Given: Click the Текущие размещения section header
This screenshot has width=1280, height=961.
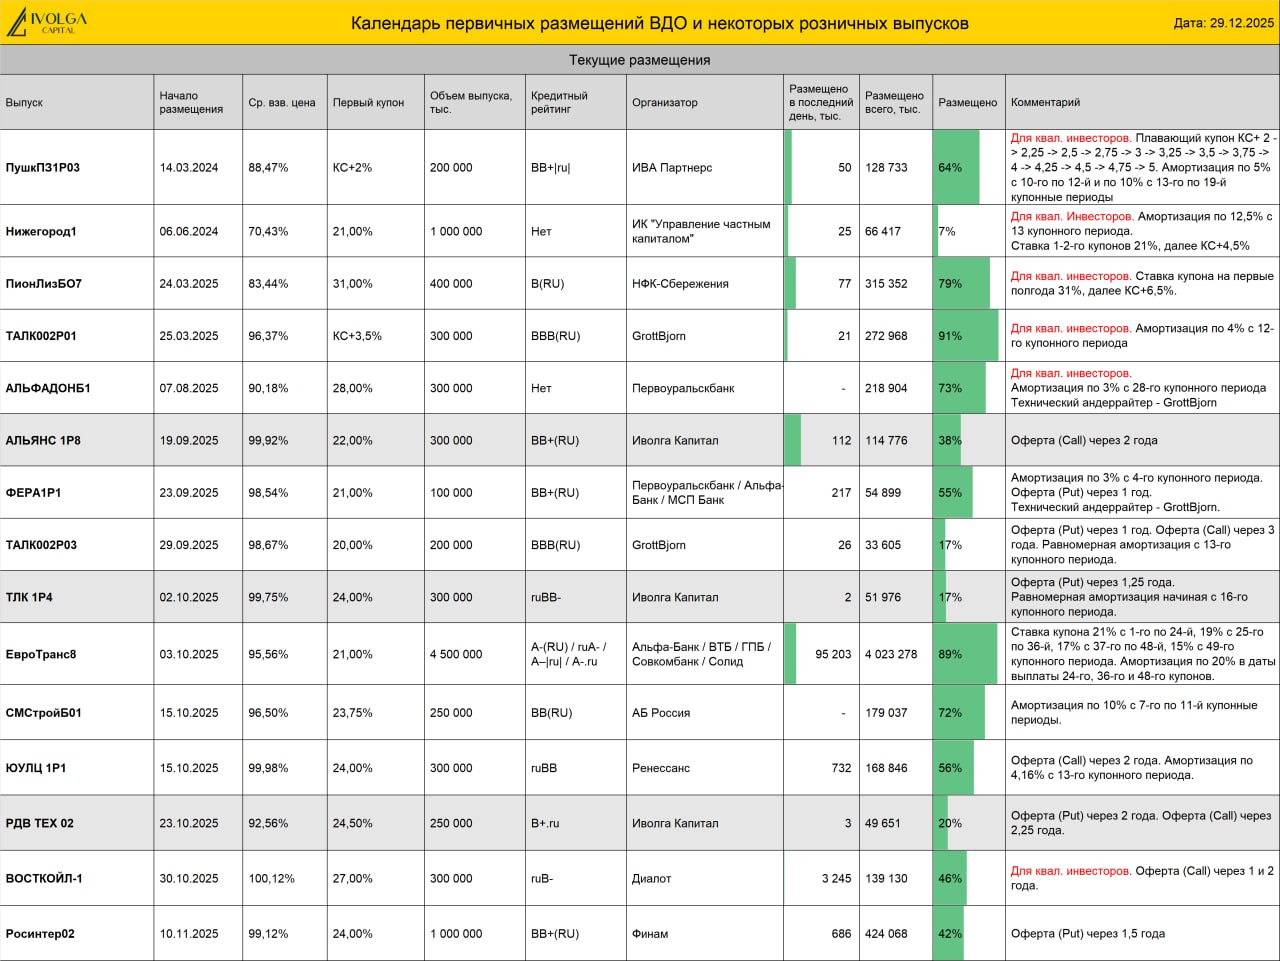Looking at the screenshot, I should [x=640, y=60].
